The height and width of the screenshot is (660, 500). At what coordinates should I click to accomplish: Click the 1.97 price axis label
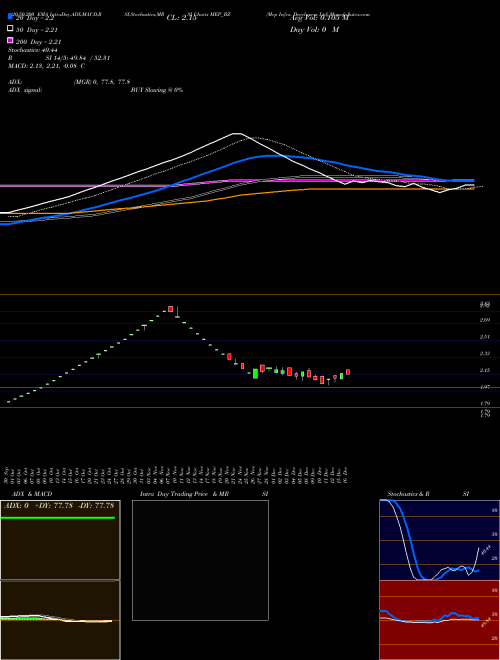485,387
